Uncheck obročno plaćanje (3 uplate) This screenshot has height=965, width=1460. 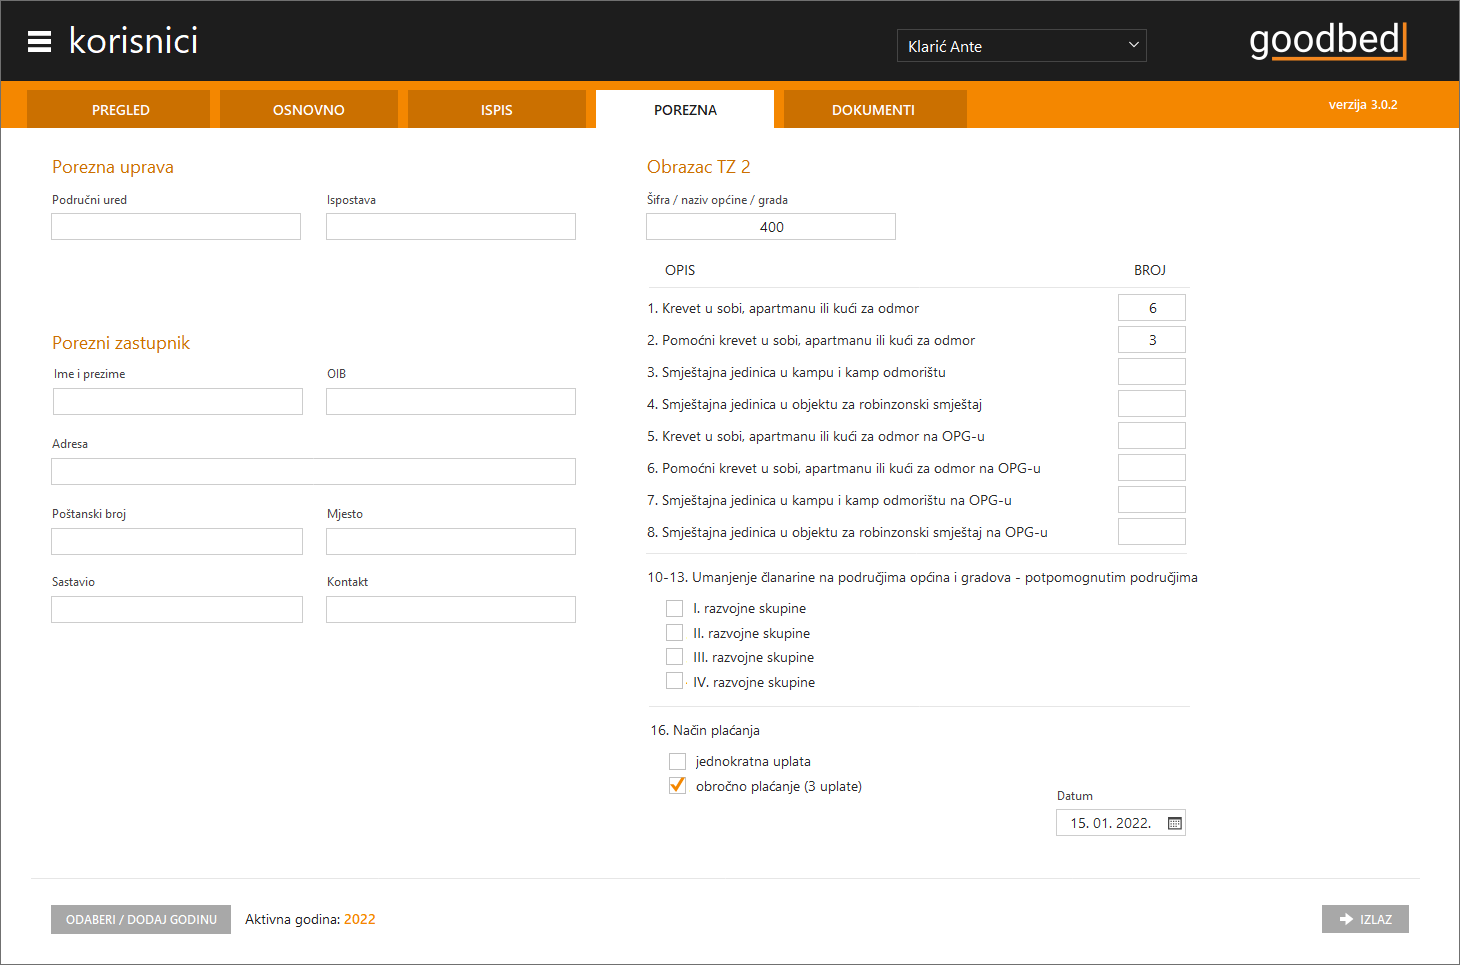click(677, 785)
